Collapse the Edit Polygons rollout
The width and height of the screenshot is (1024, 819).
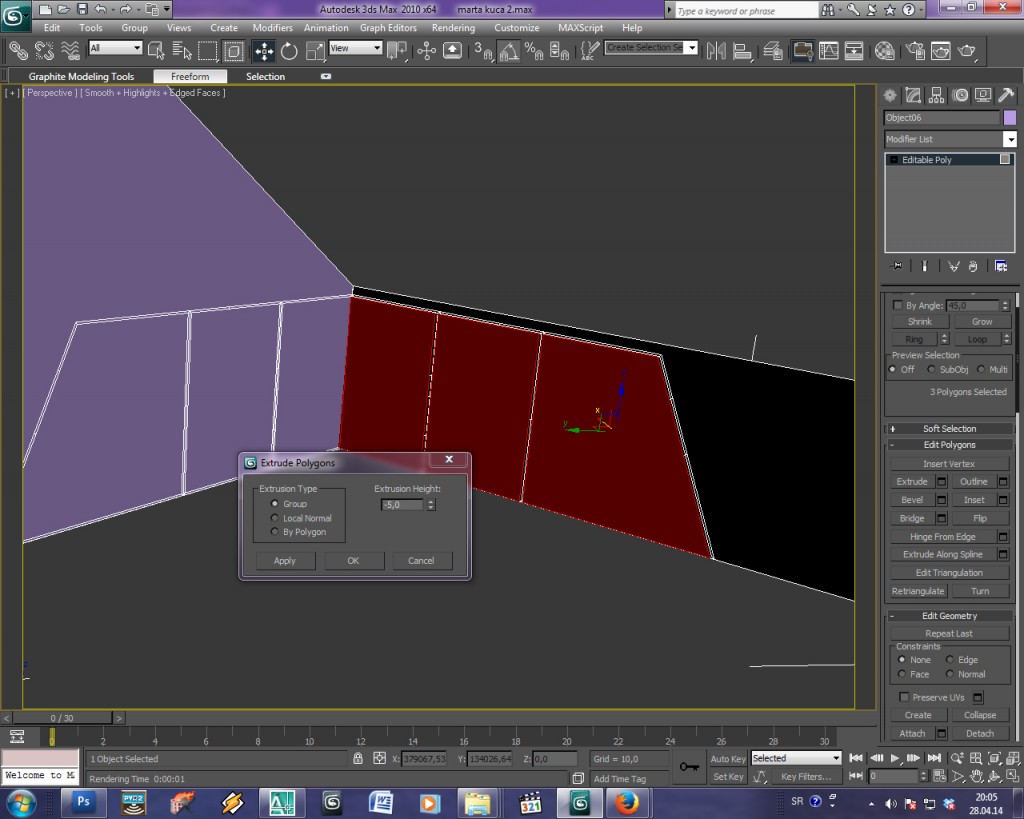coord(950,445)
